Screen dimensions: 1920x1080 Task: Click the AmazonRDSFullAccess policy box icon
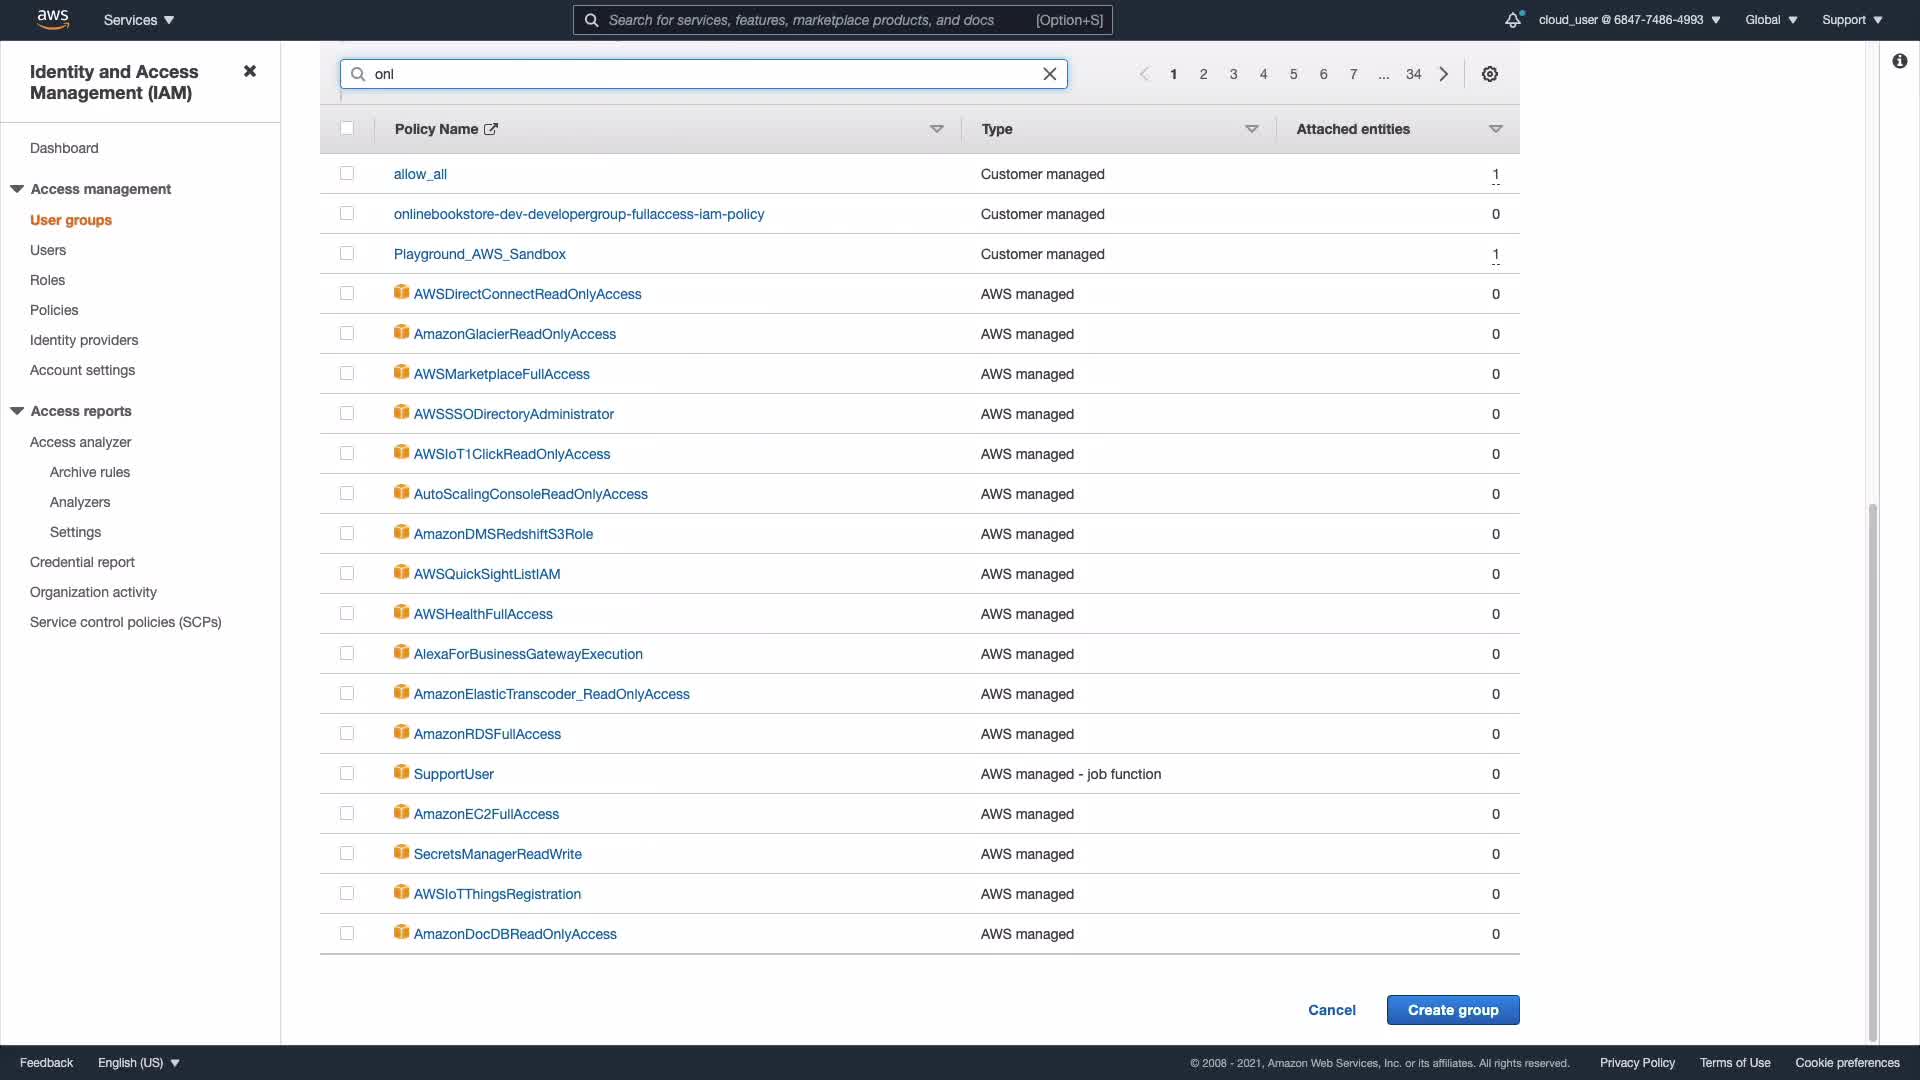click(401, 733)
